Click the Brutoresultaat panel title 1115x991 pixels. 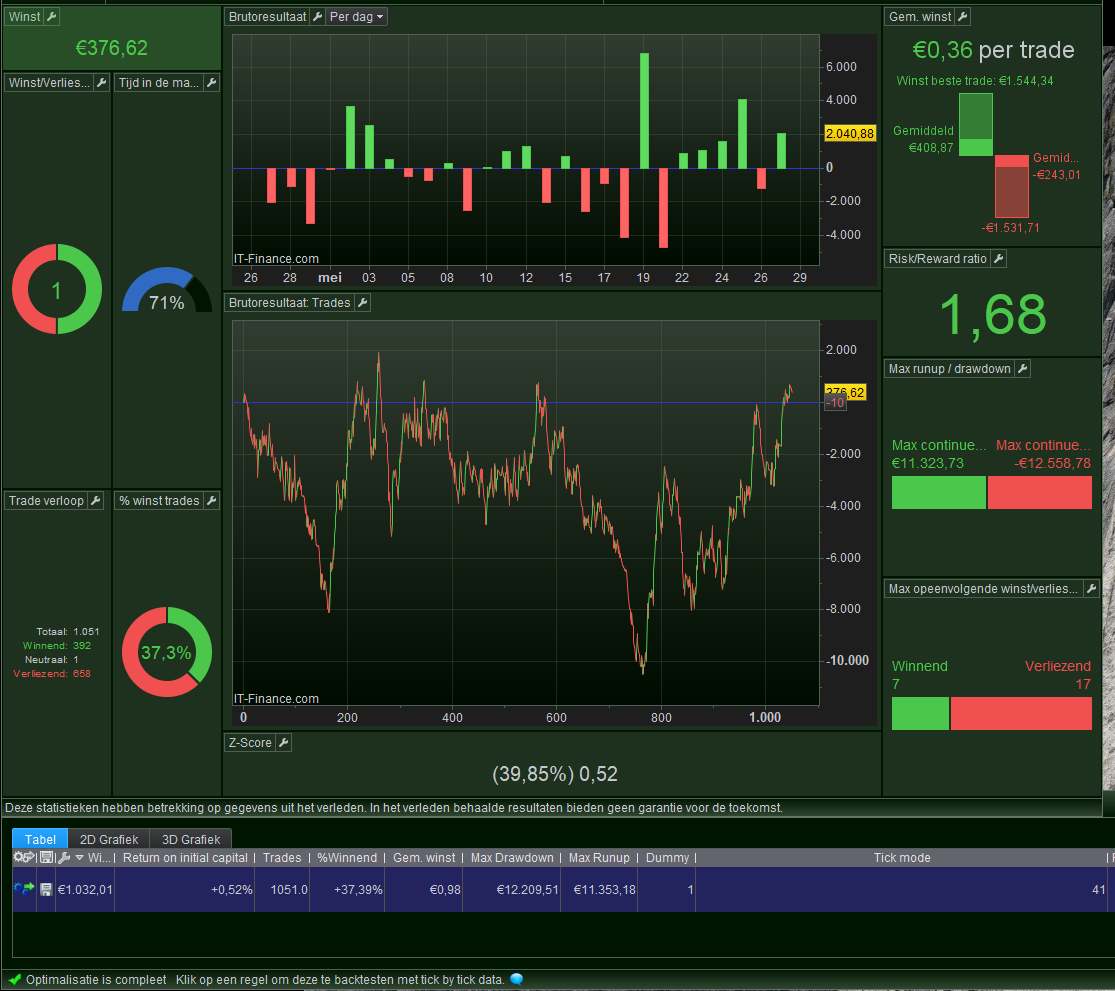[x=267, y=16]
